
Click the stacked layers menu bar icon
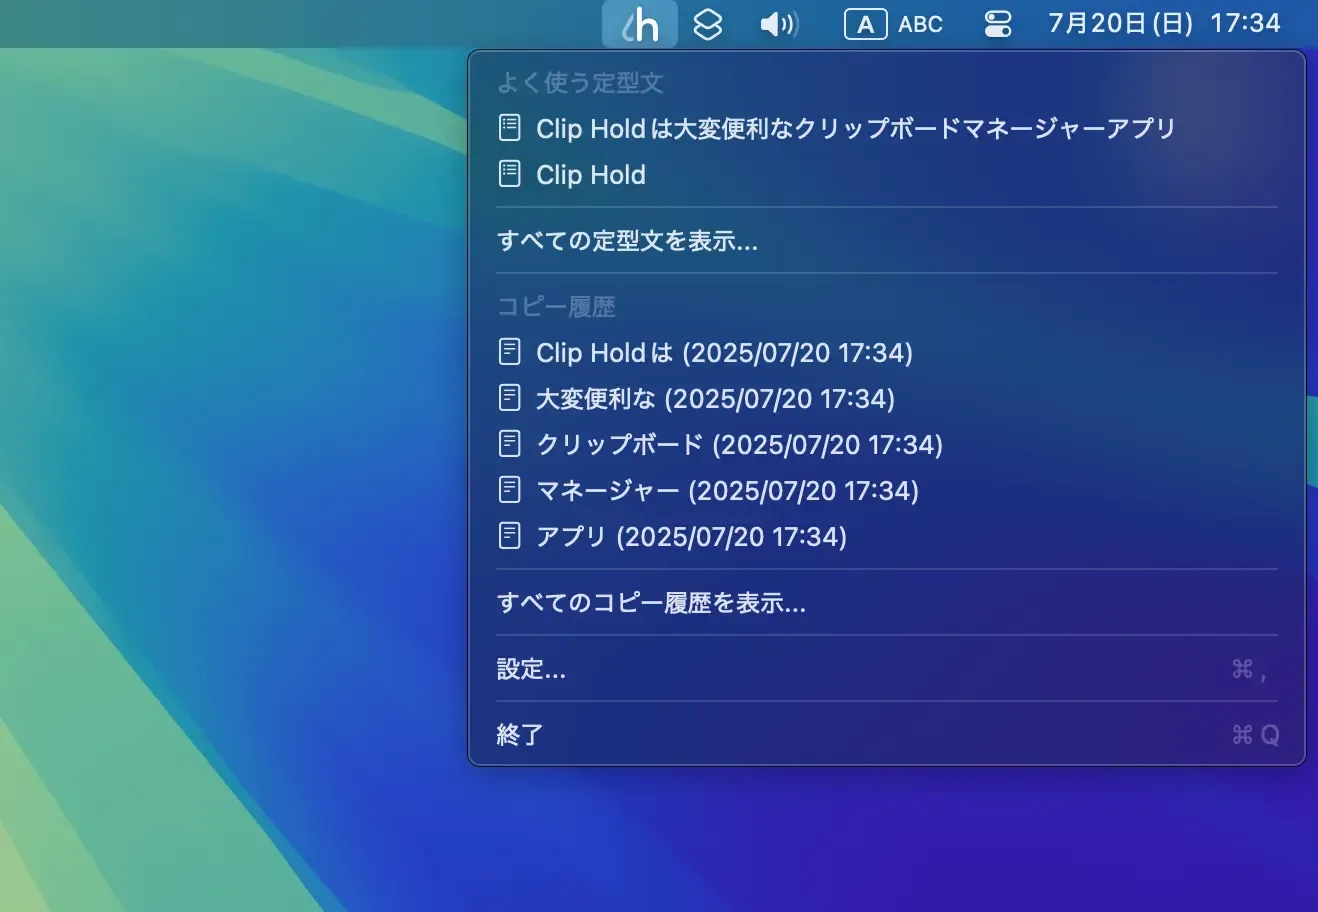pos(708,24)
